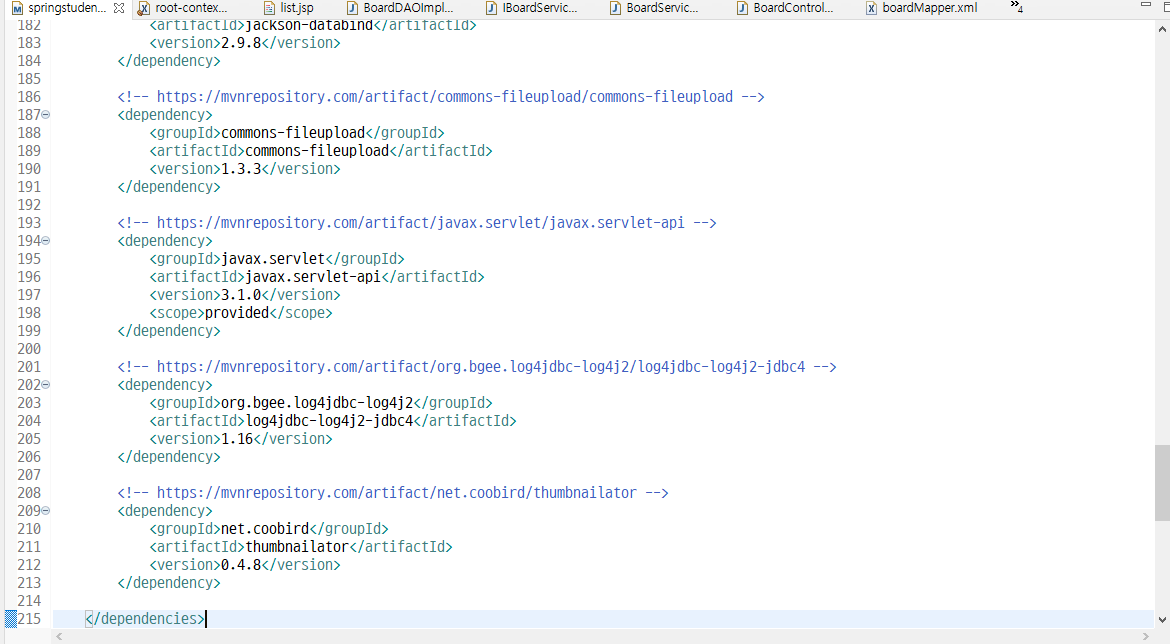The image size is (1170, 644).
Task: Click the XML icon on root-contex tab
Action: pos(144,9)
